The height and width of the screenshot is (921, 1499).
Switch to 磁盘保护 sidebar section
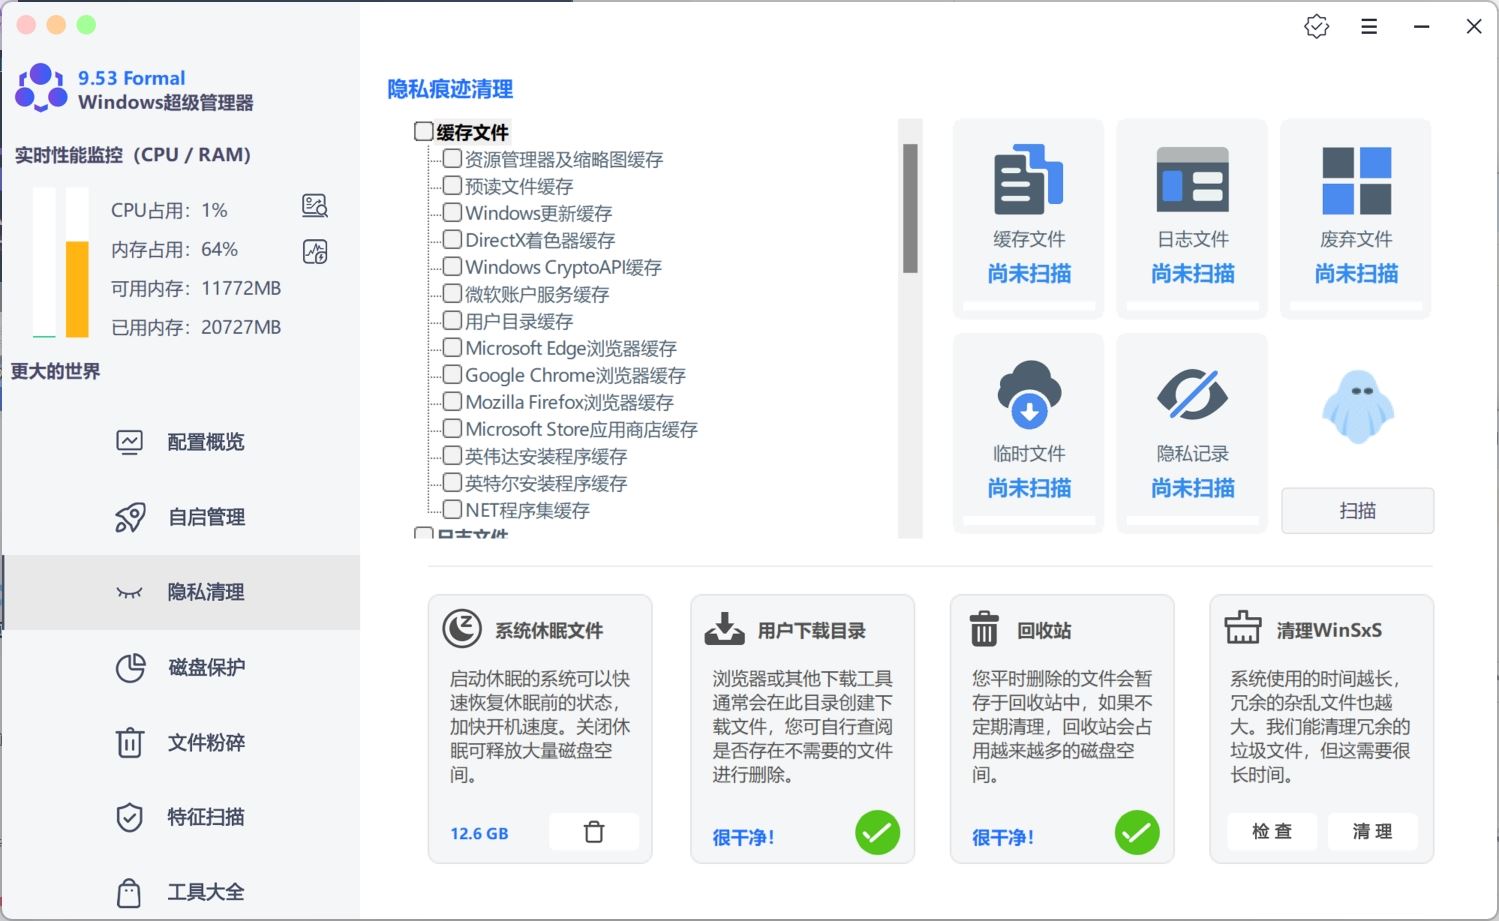[206, 667]
